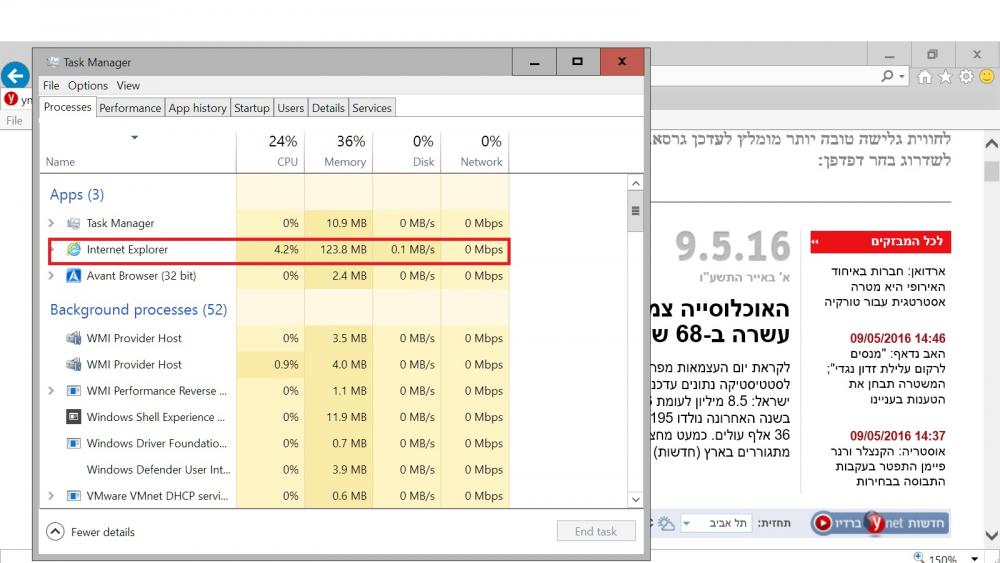Click the browser page scroll down arrow
This screenshot has width=1000, height=563.
click(x=991, y=536)
